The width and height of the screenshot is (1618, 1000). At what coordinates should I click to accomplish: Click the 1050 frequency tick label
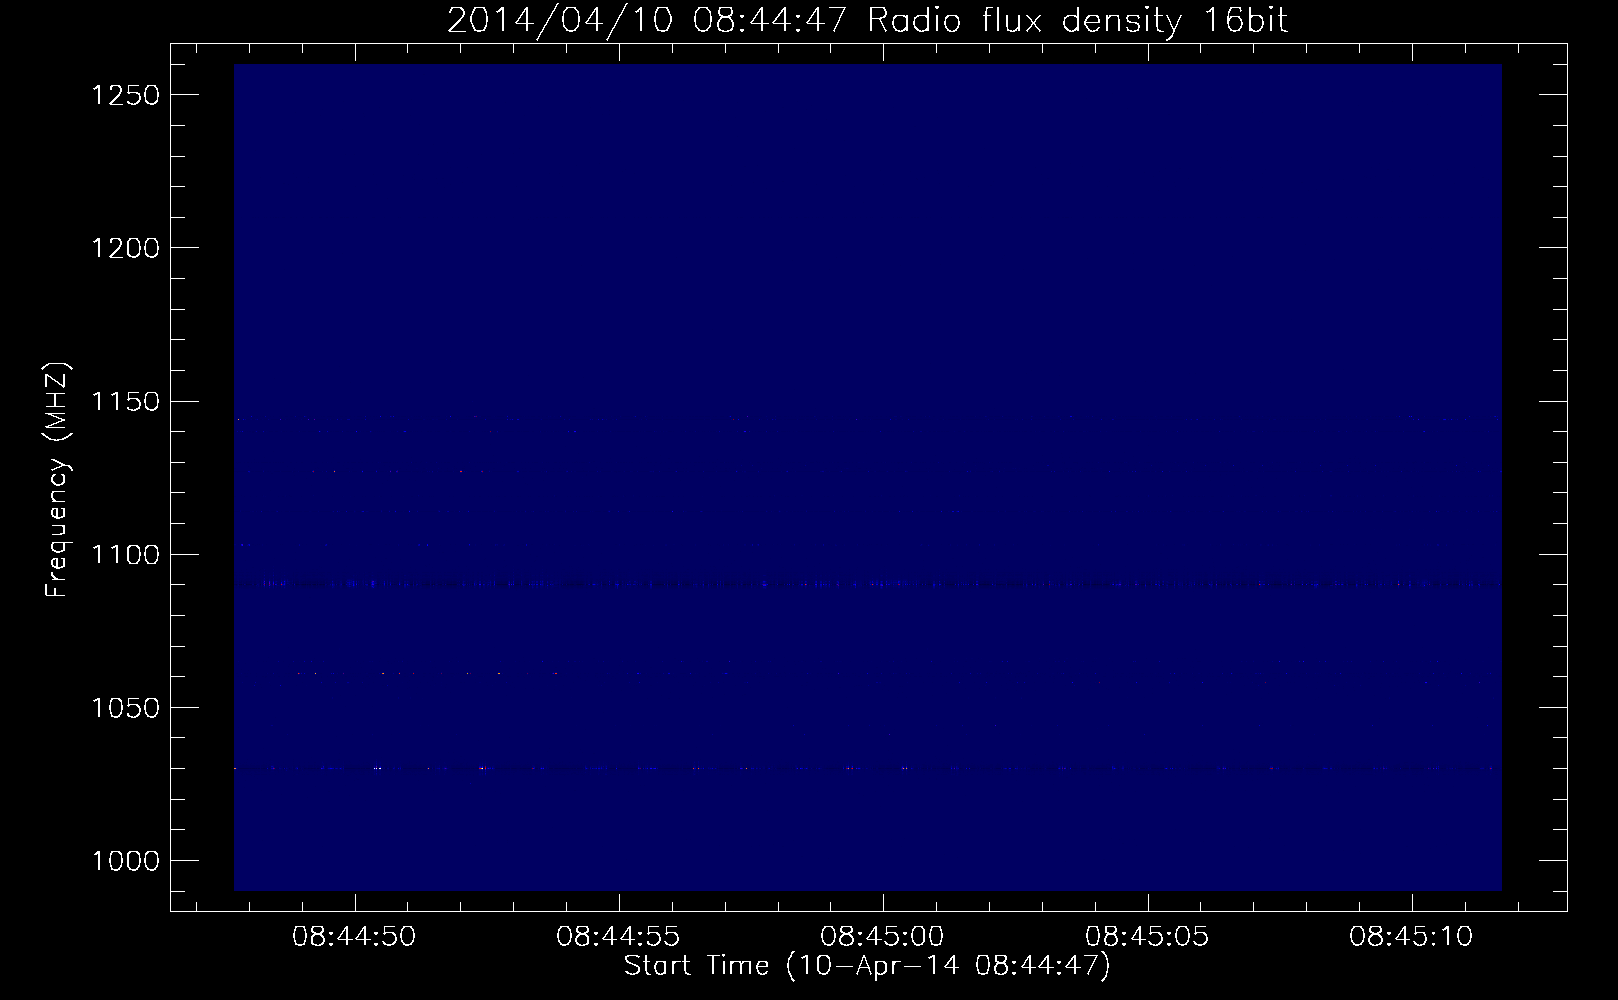125,708
